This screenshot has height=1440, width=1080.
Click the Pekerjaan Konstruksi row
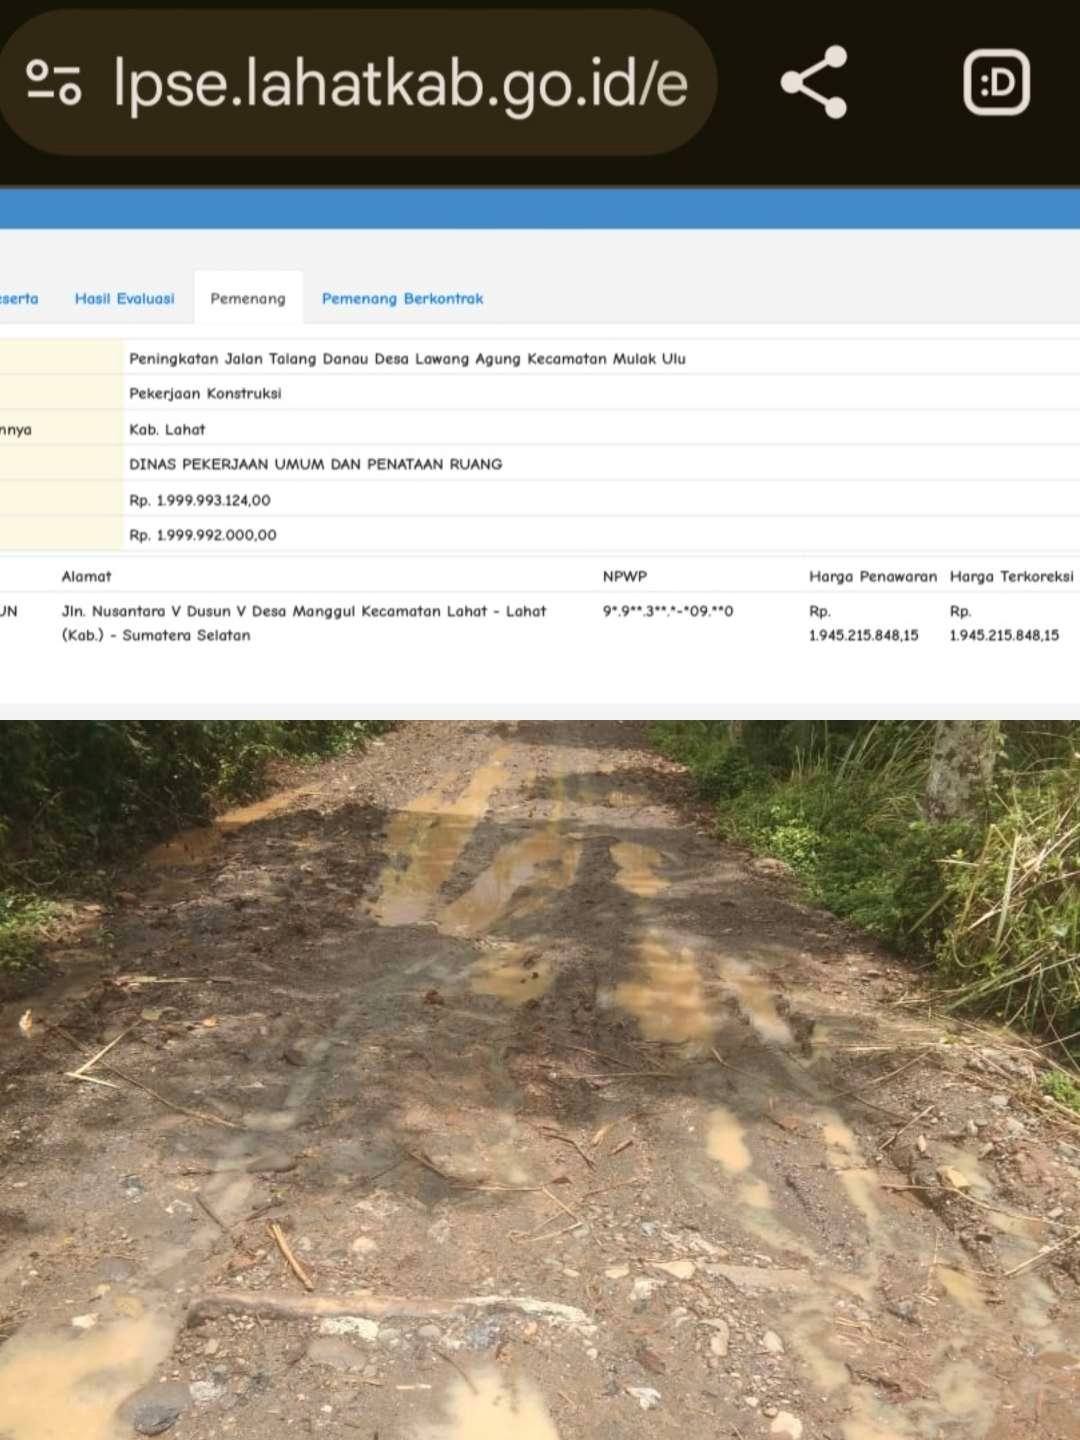(205, 393)
